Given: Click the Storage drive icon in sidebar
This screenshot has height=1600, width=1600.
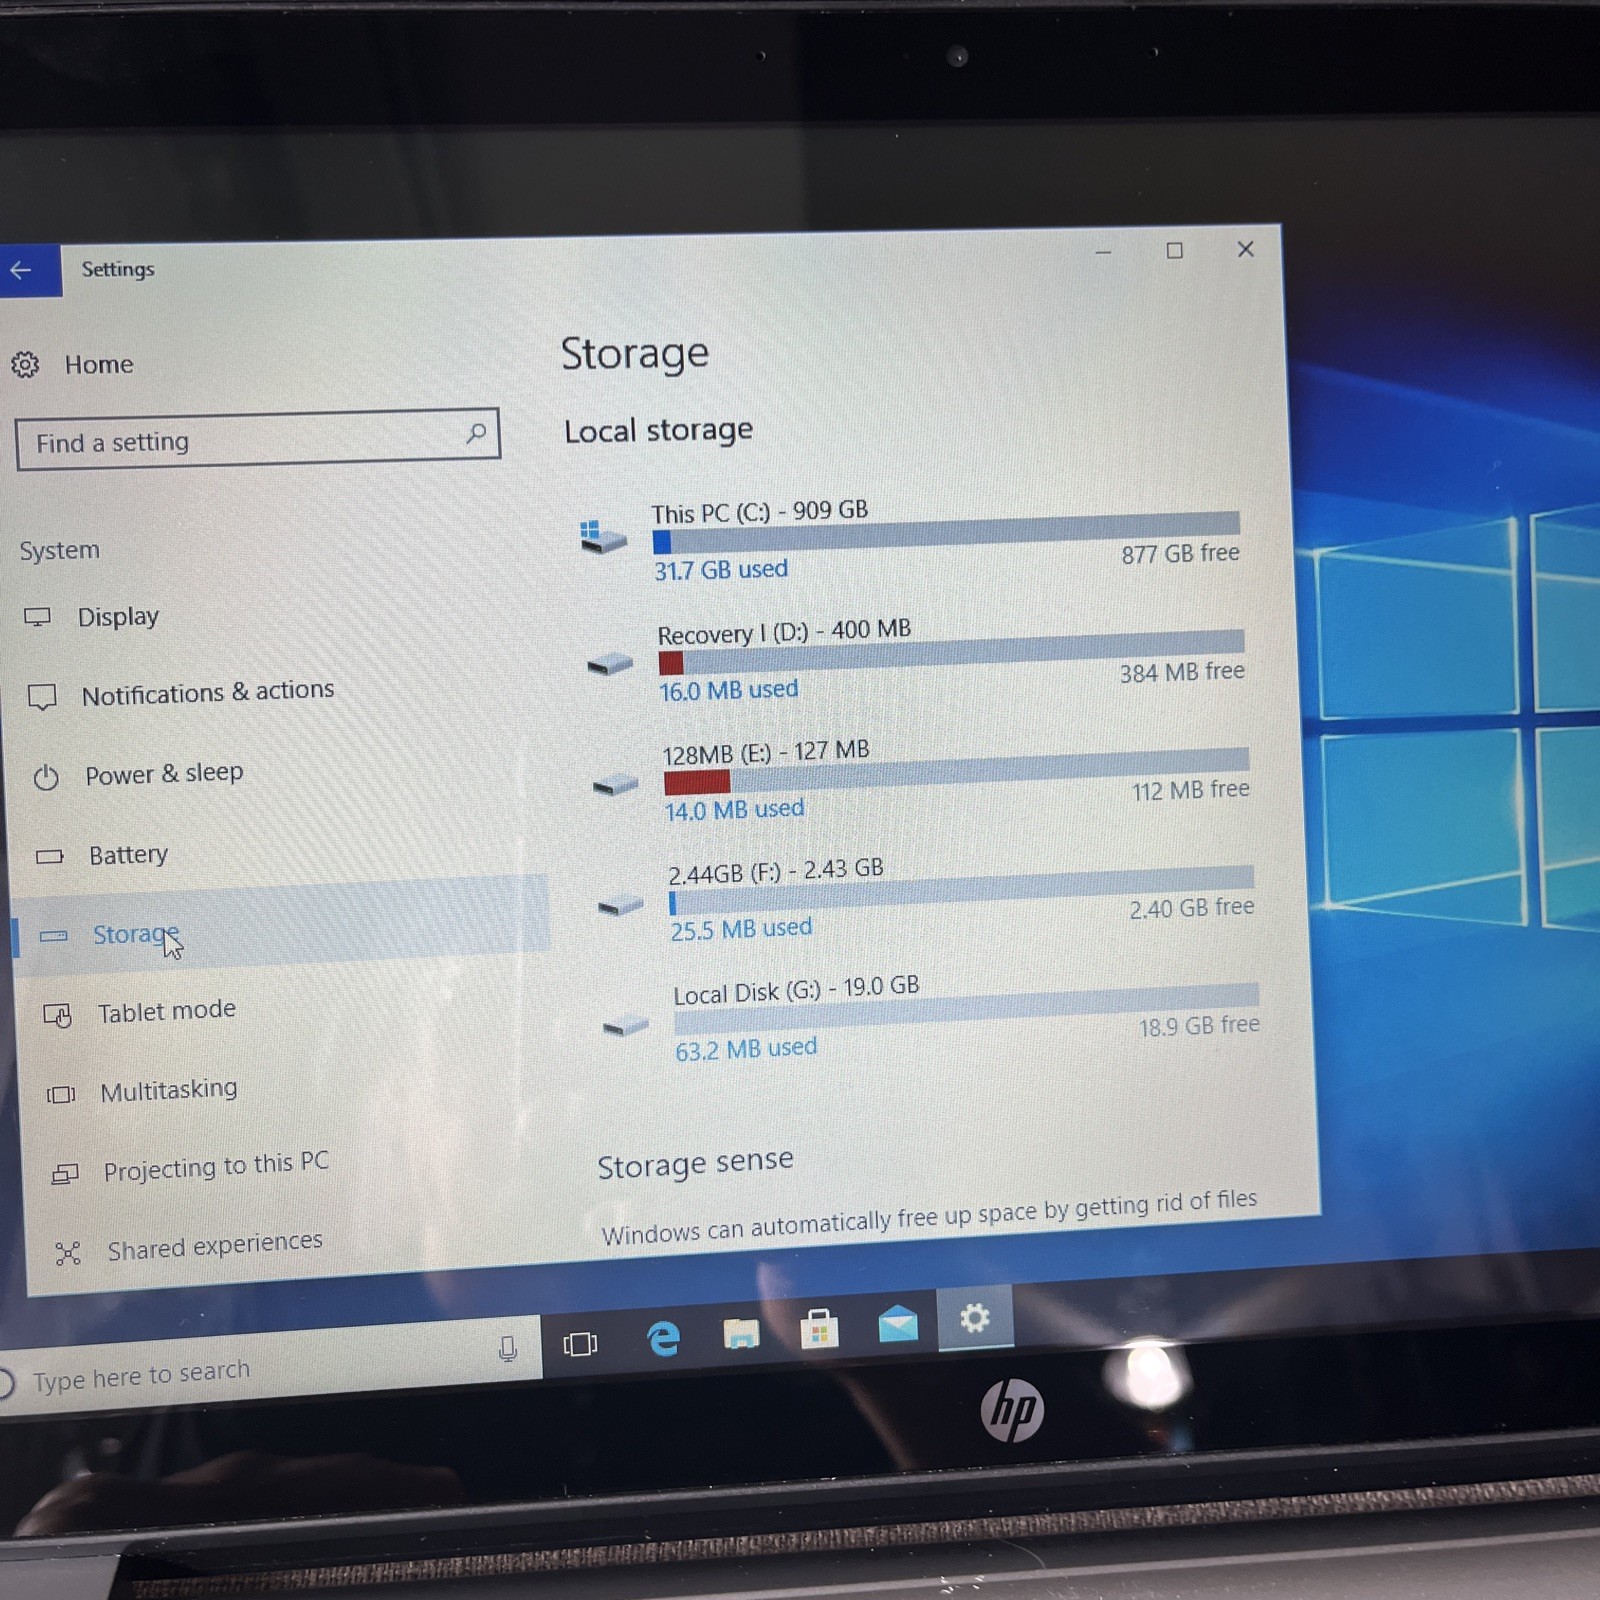Looking at the screenshot, I should [x=54, y=936].
